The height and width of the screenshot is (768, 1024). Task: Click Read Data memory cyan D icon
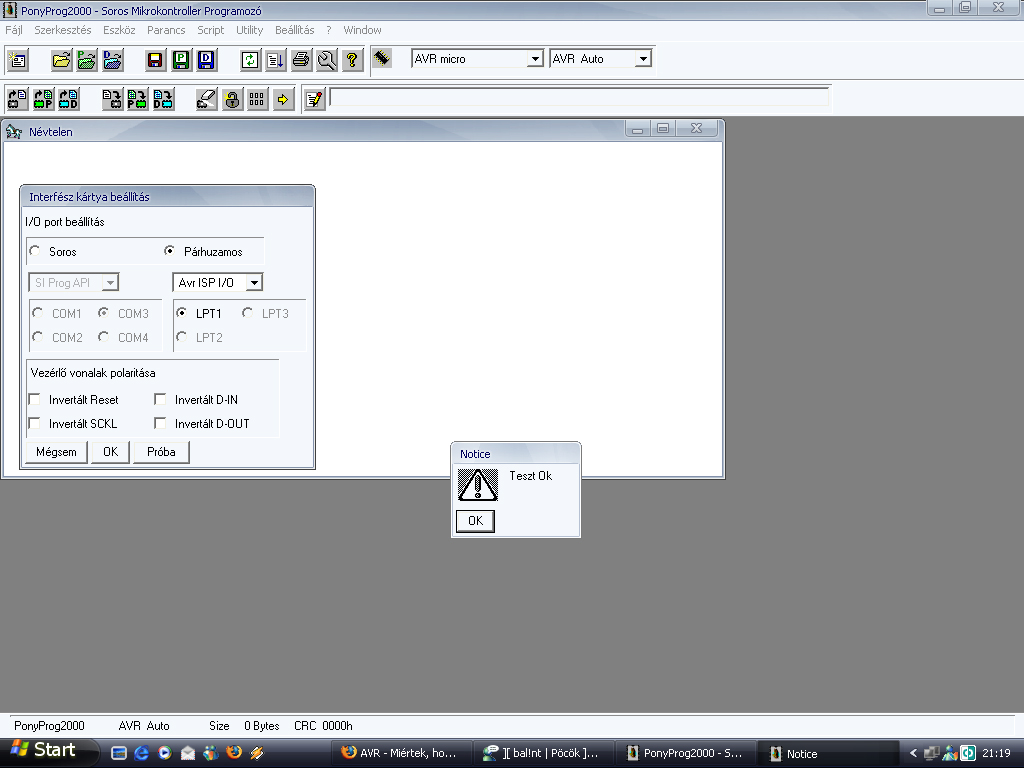click(x=69, y=99)
